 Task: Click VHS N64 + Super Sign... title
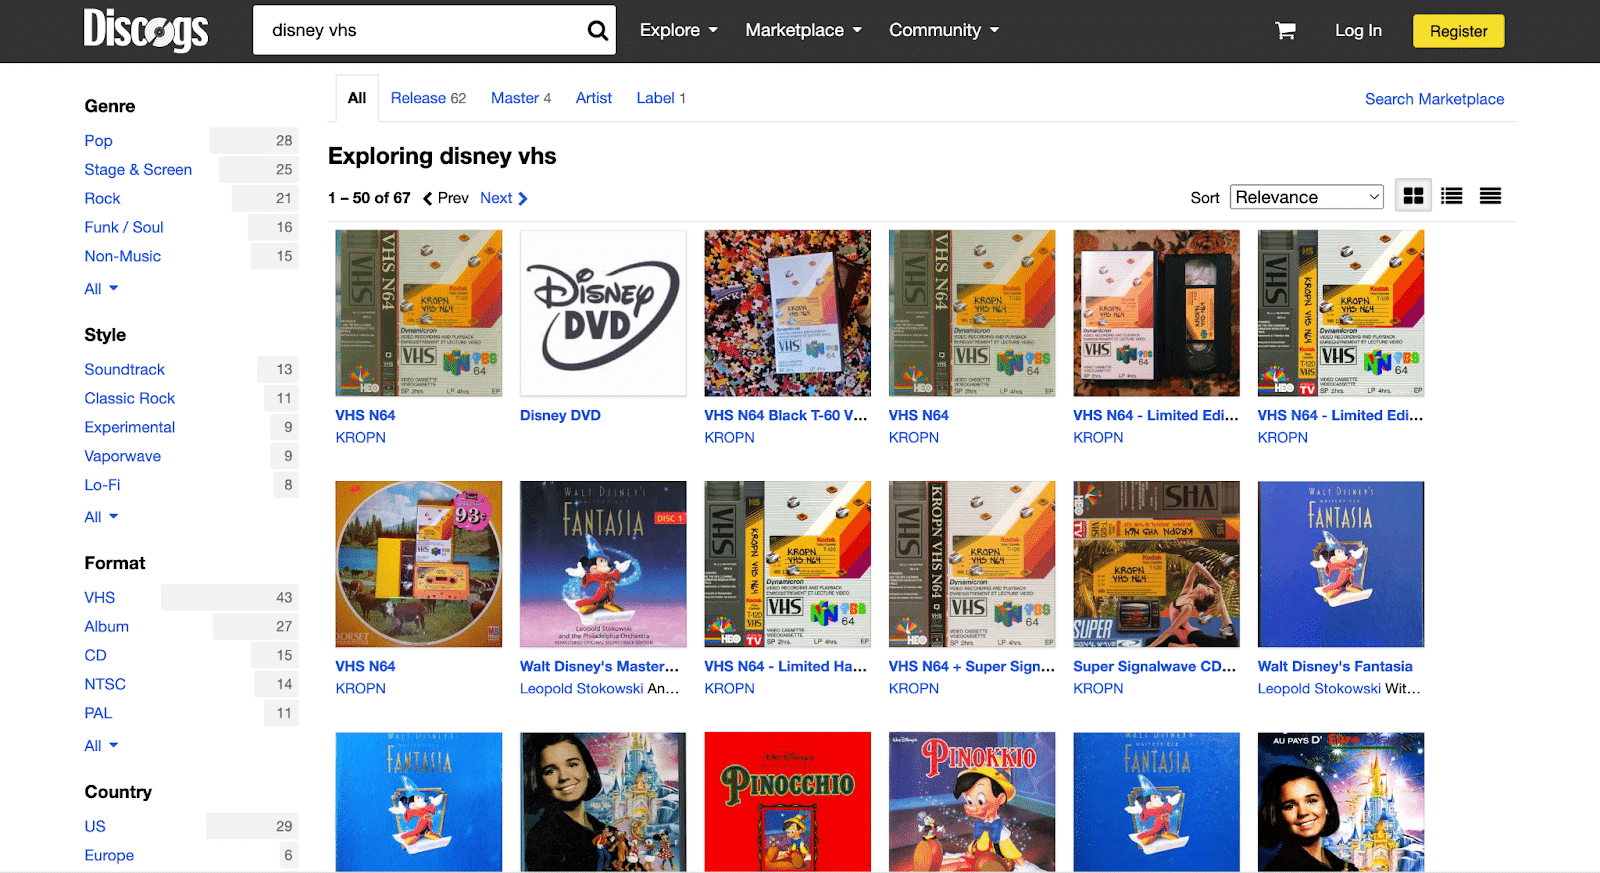pyautogui.click(x=972, y=667)
